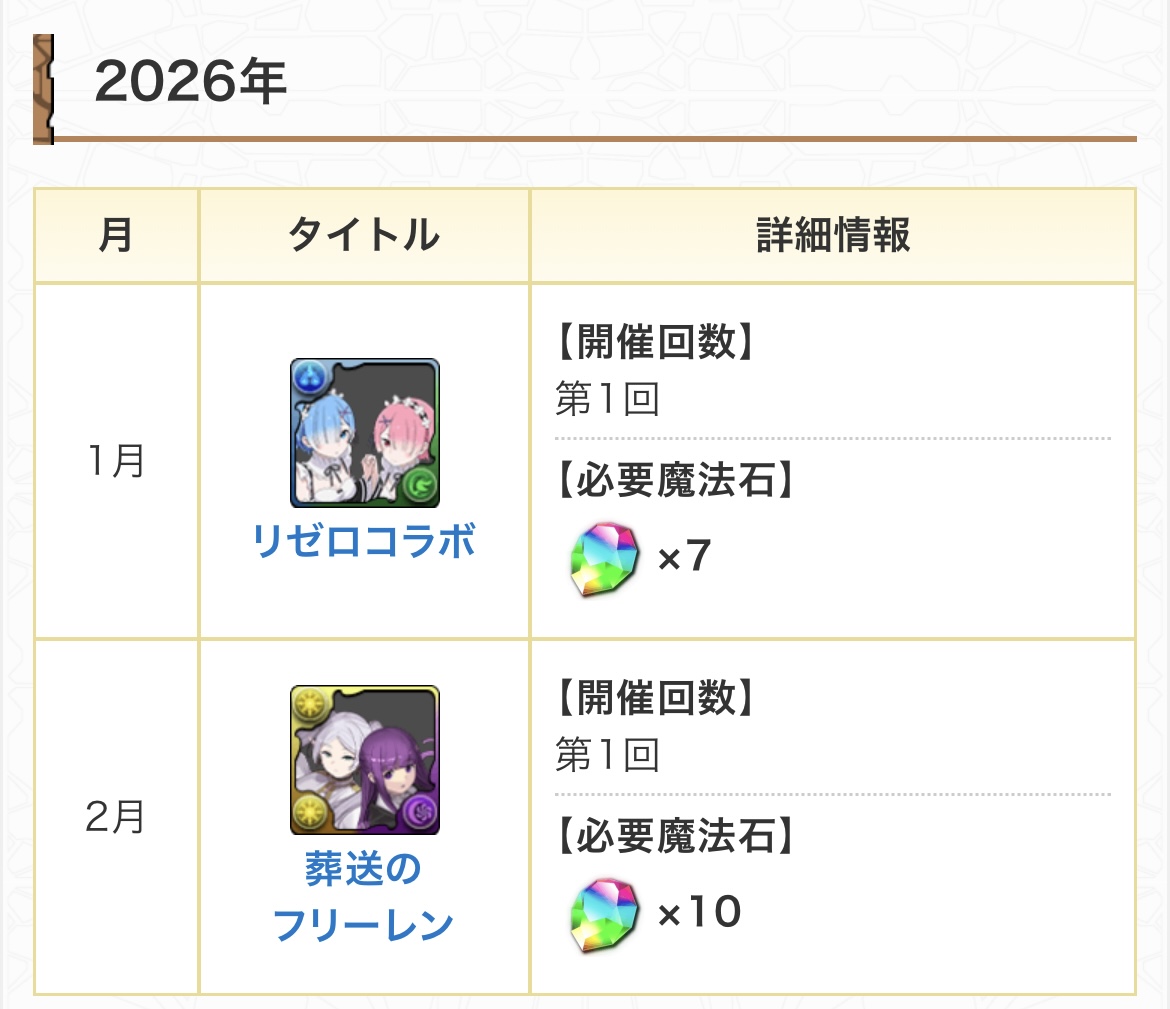This screenshot has width=1170, height=1009.
Task: Click the Re:Zero collab character thumbnail
Action: click(365, 432)
